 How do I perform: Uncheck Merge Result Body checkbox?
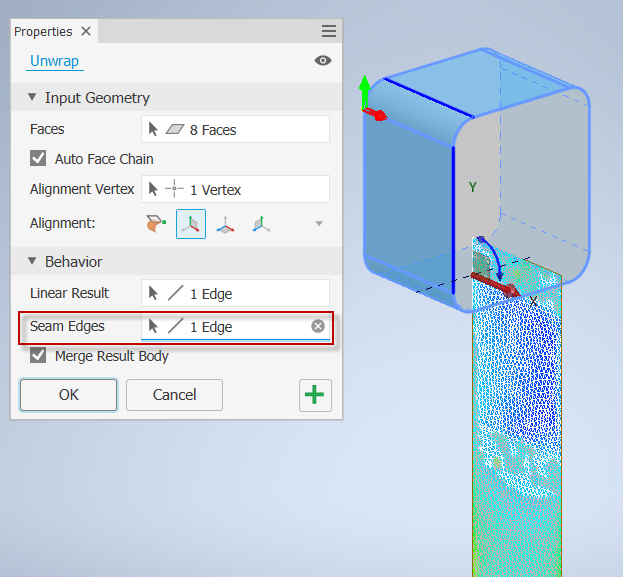[38, 355]
